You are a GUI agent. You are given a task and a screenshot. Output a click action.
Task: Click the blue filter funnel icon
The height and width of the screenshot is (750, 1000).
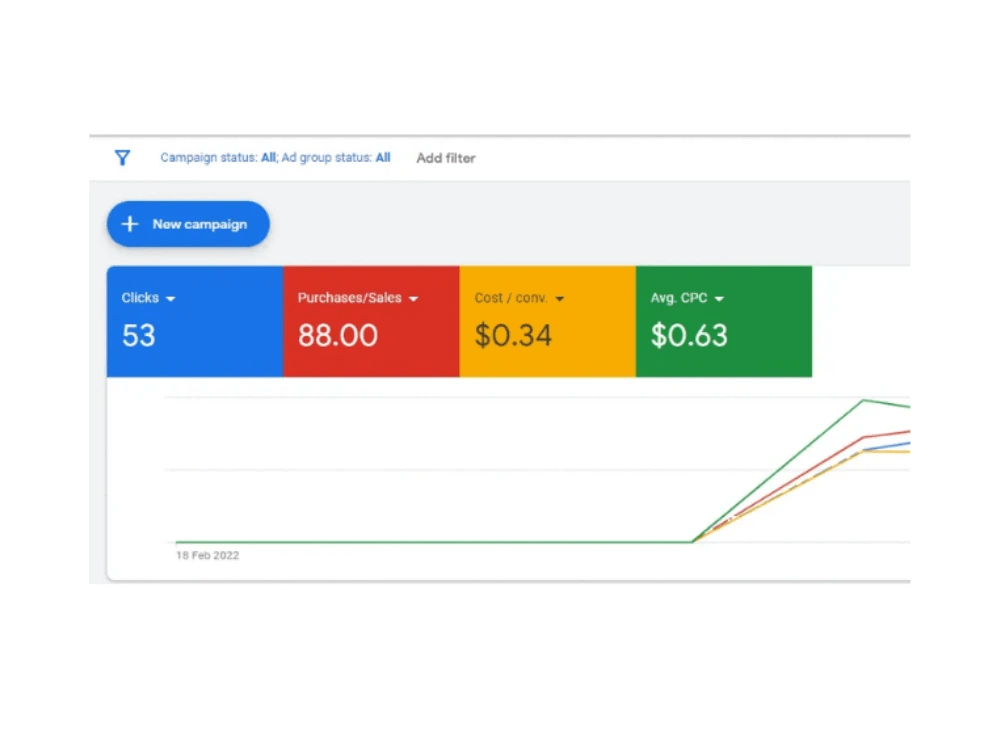pos(122,158)
